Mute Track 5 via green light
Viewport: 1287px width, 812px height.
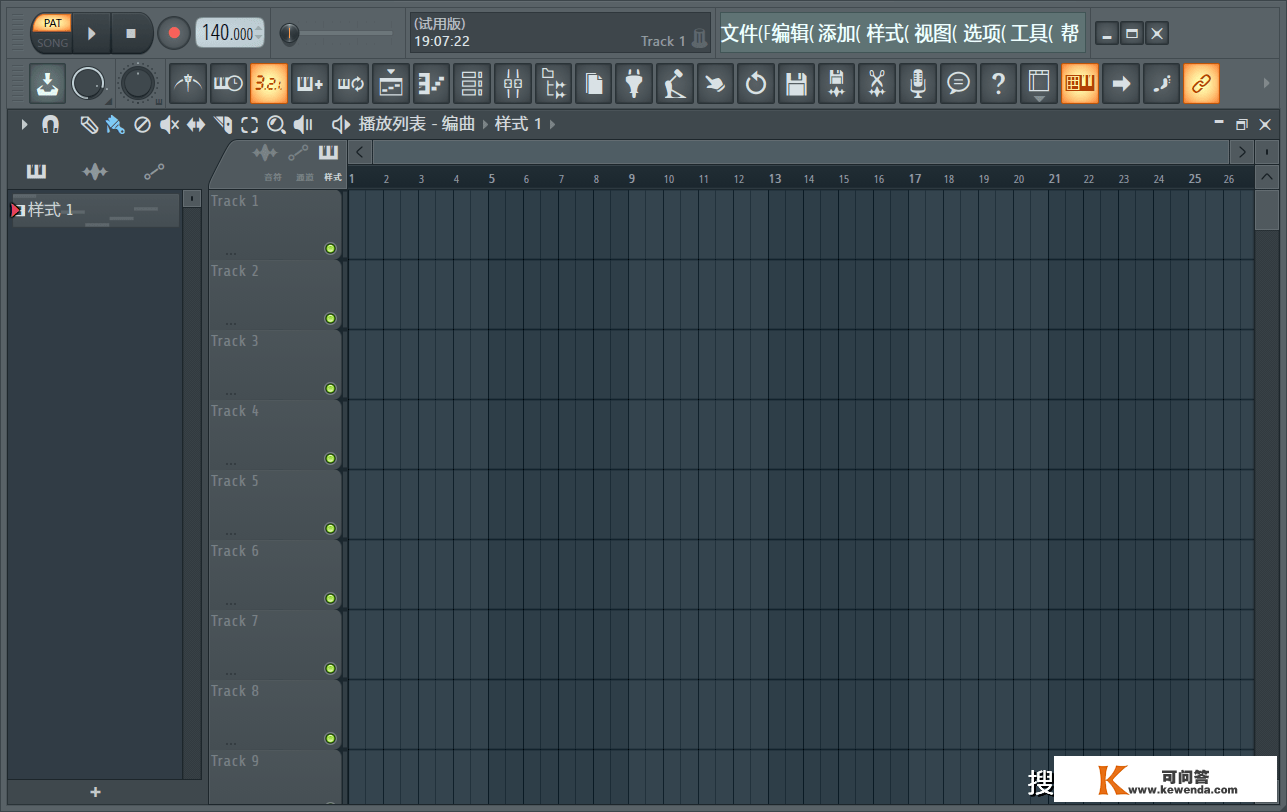click(x=331, y=528)
